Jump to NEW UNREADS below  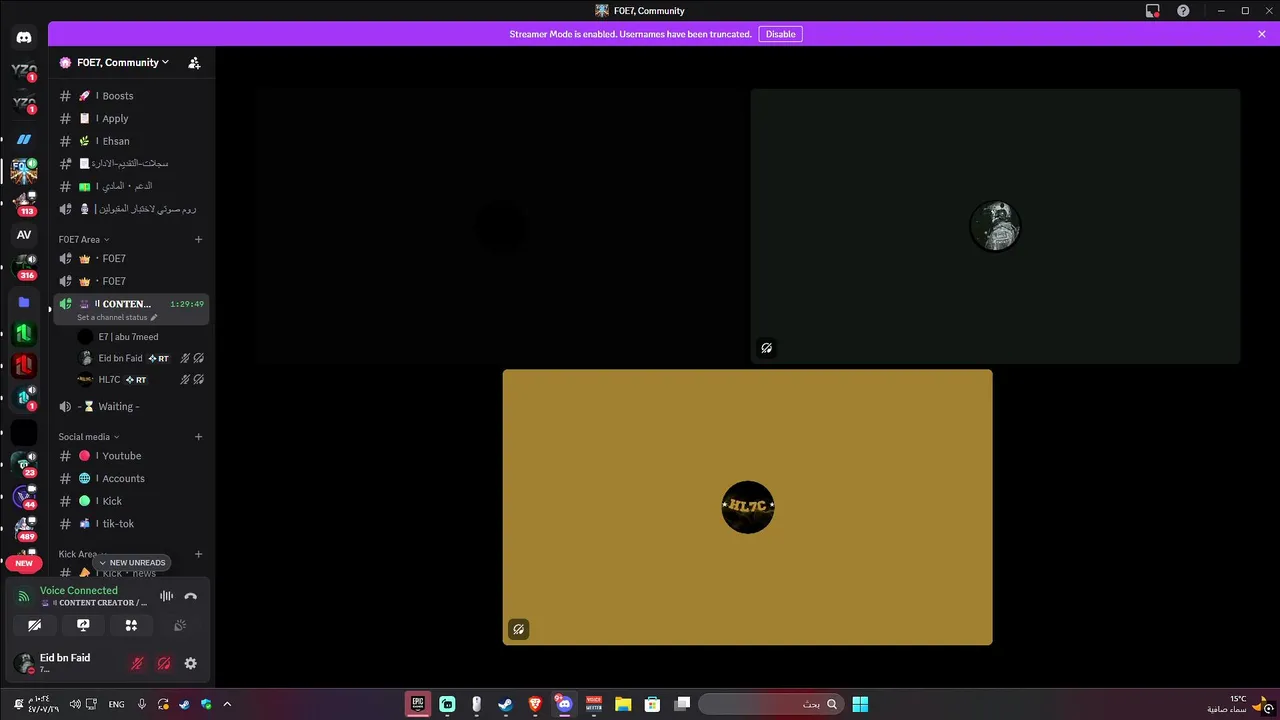pos(131,563)
